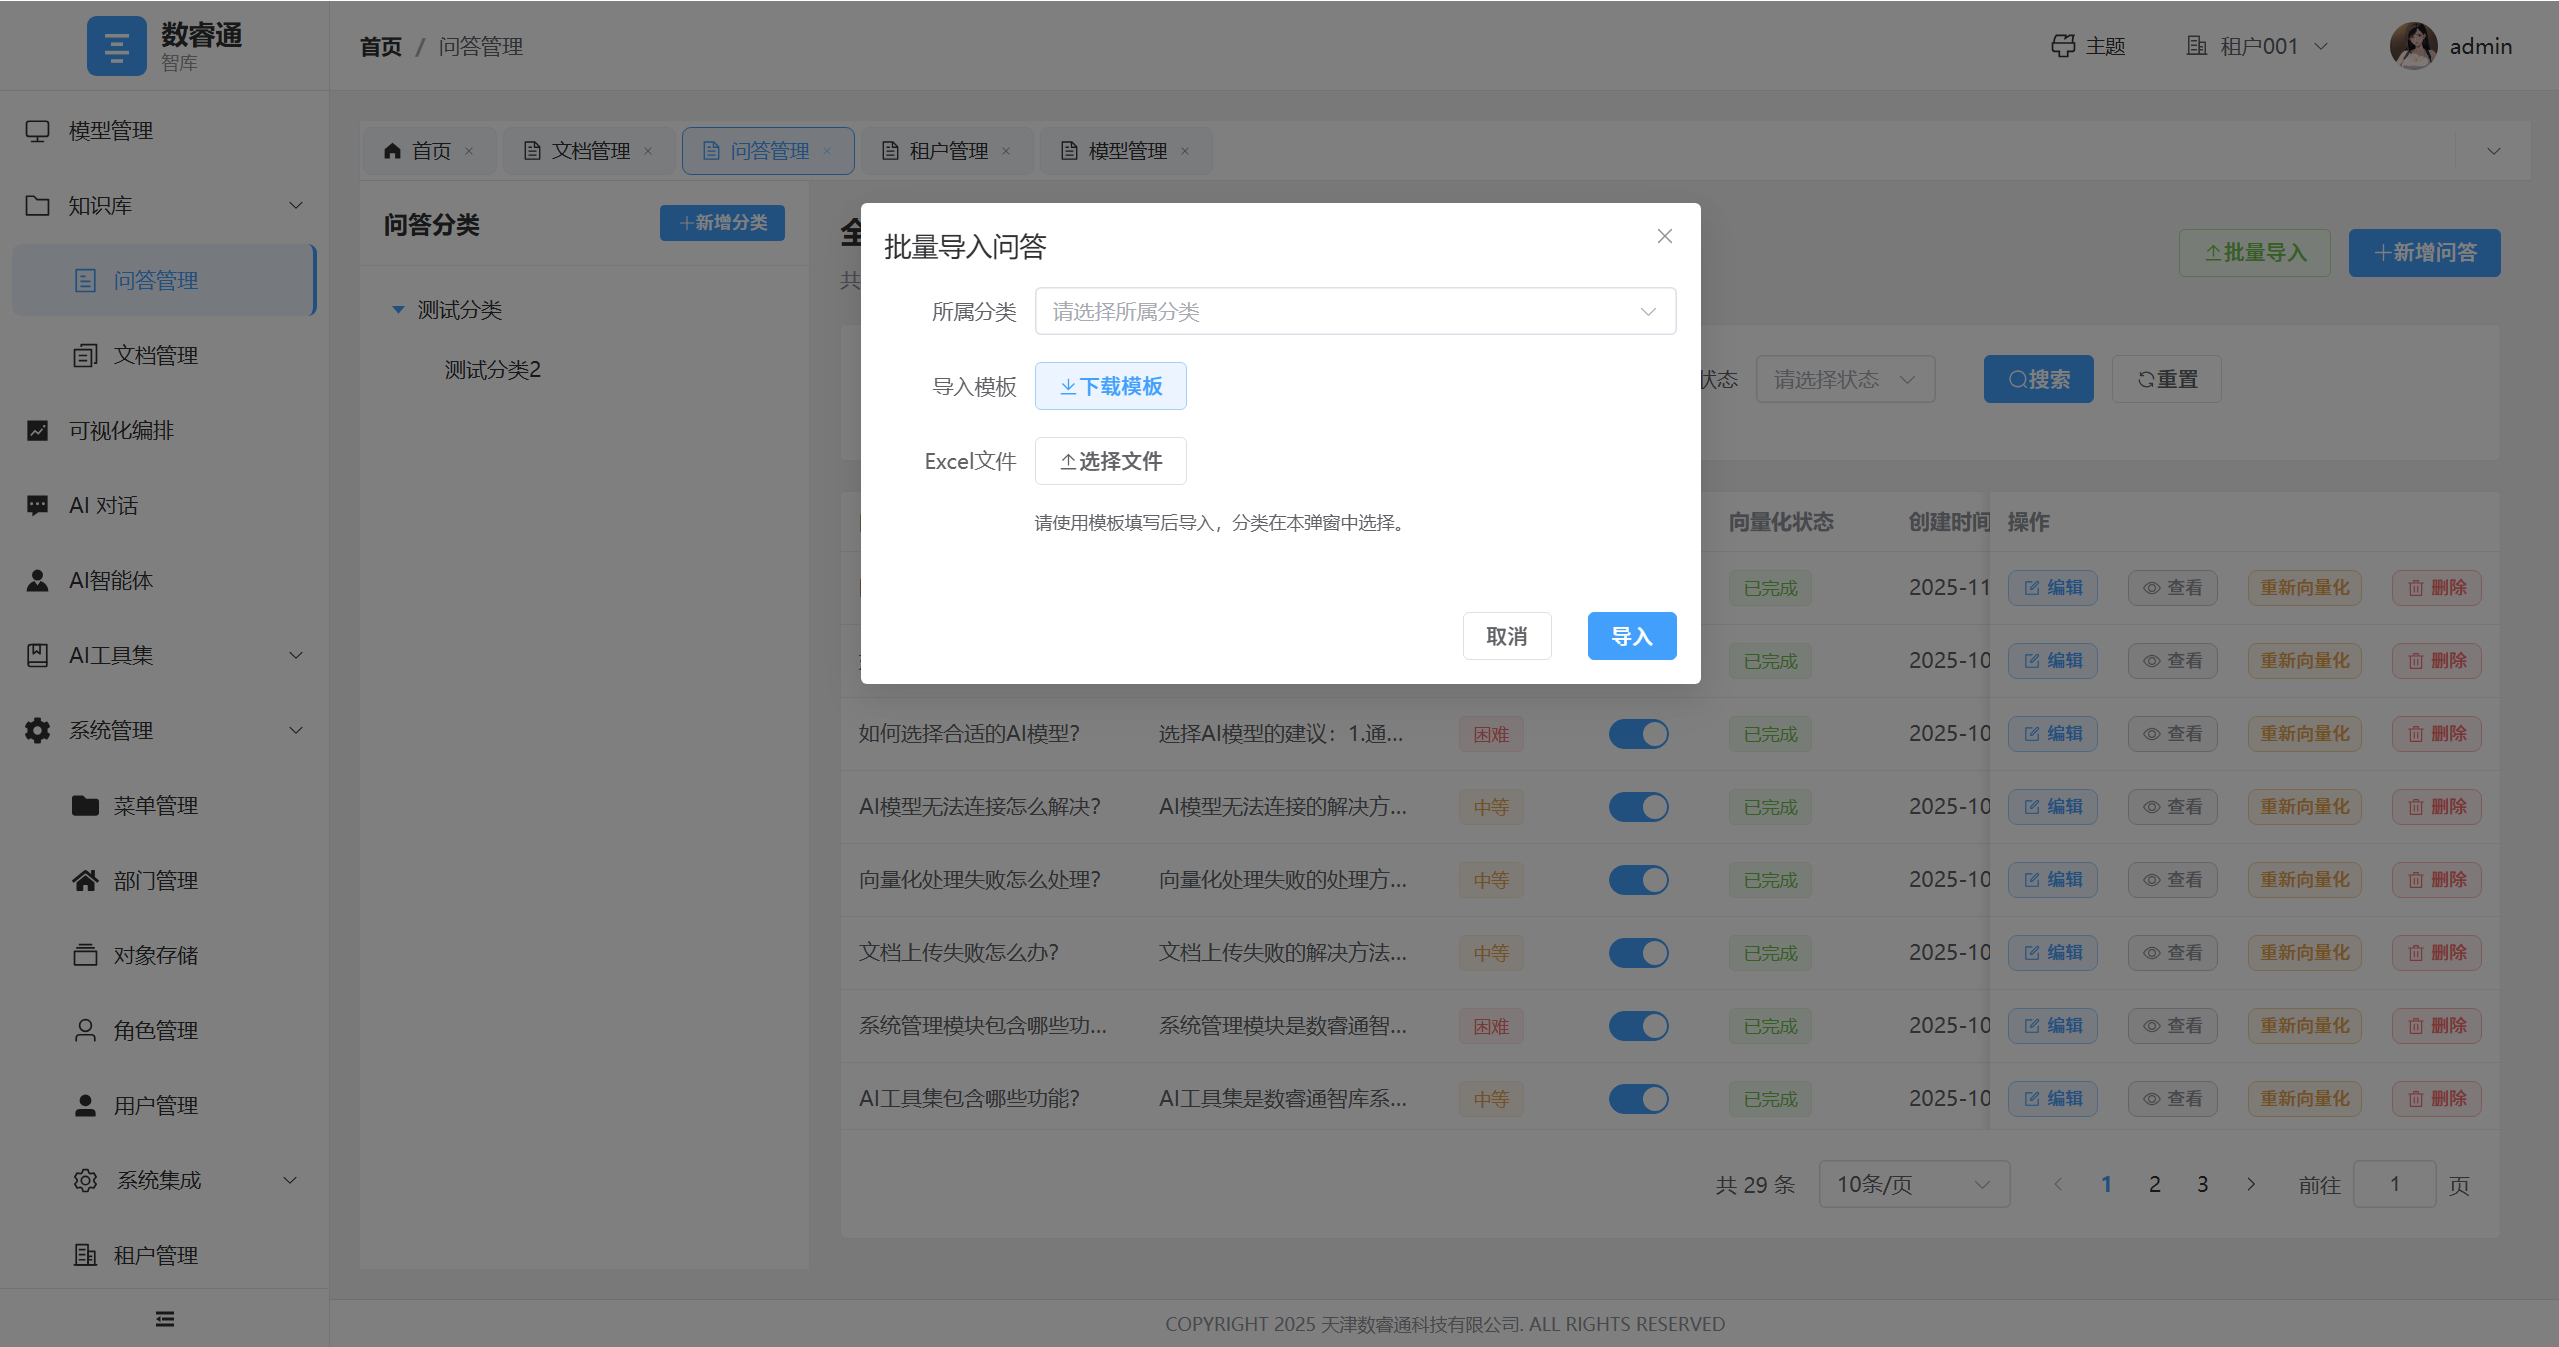Select 测试分类2 in the category tree
2559x1347 pixels.
tap(492, 370)
